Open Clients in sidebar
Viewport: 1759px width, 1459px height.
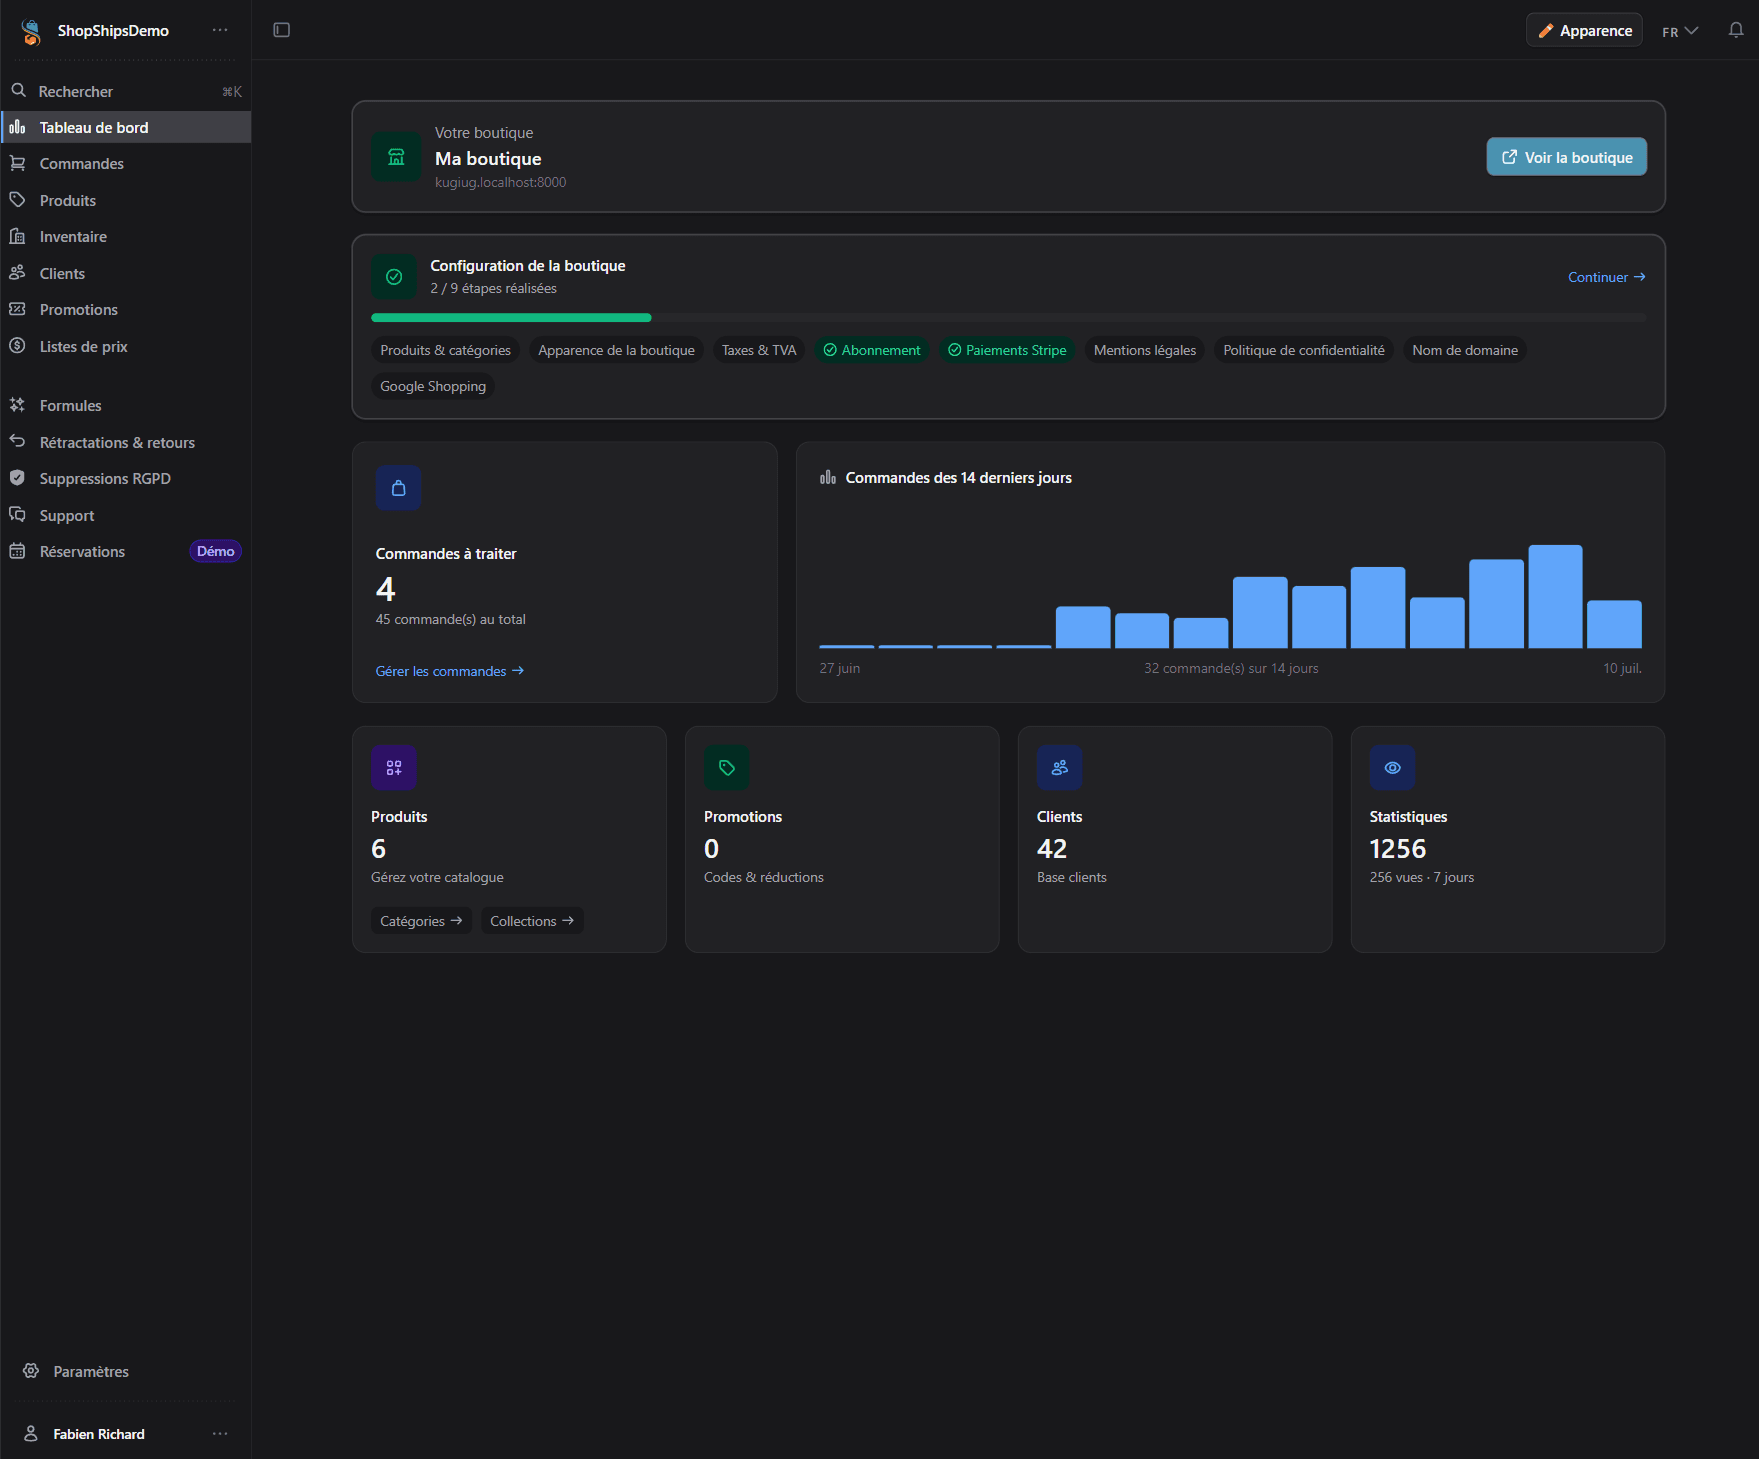click(126, 273)
